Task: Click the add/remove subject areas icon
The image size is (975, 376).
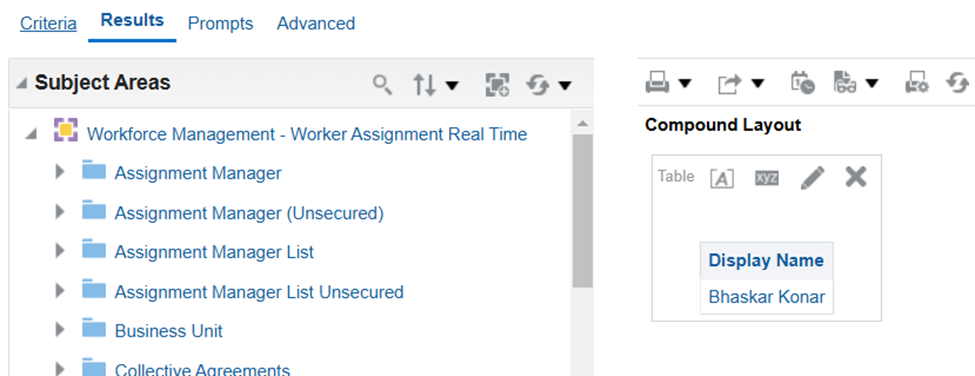Action: [497, 85]
